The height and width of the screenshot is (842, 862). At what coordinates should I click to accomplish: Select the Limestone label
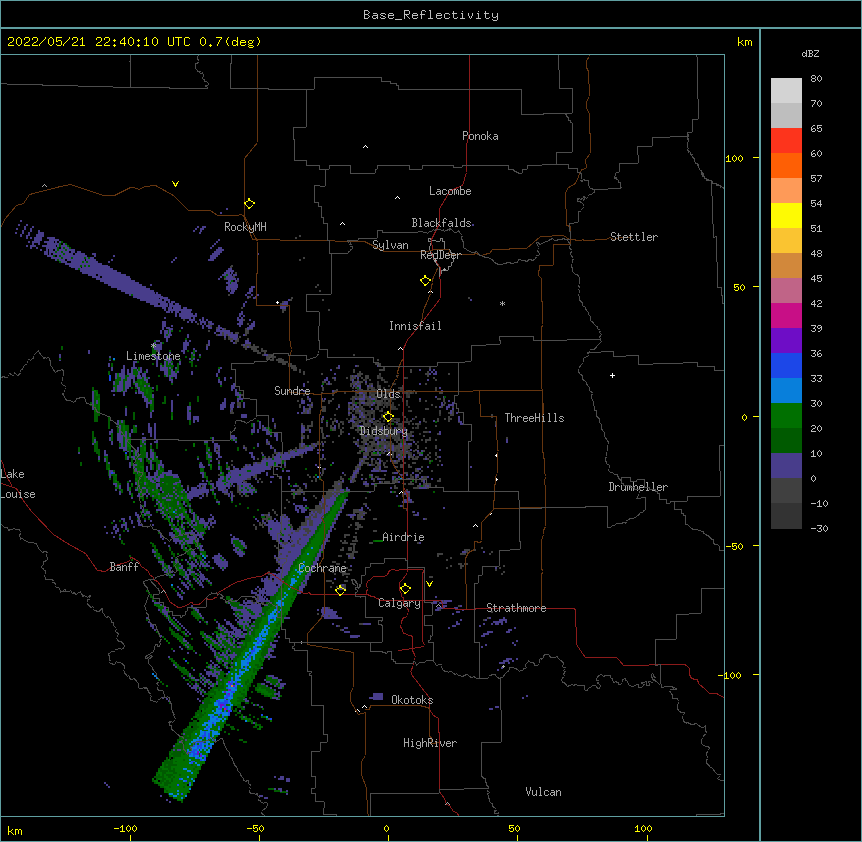click(x=153, y=356)
